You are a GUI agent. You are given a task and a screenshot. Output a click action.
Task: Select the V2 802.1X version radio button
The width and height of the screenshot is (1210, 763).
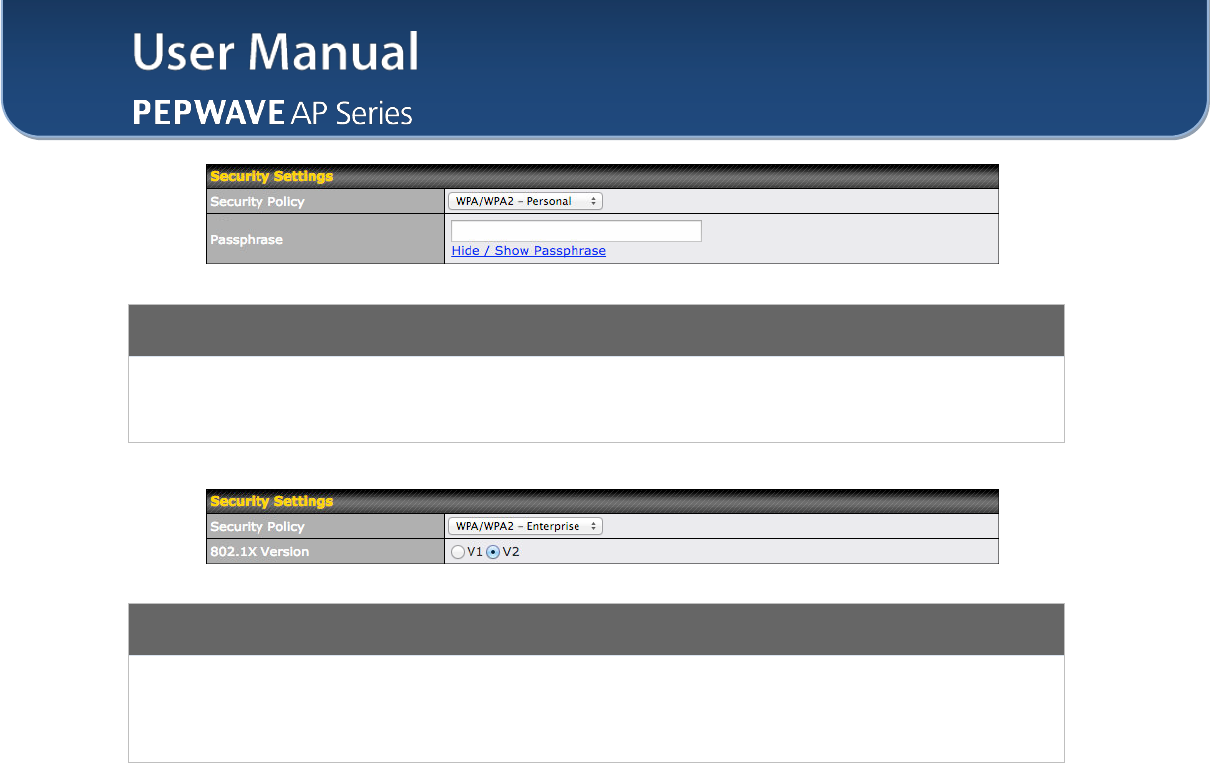pos(492,552)
